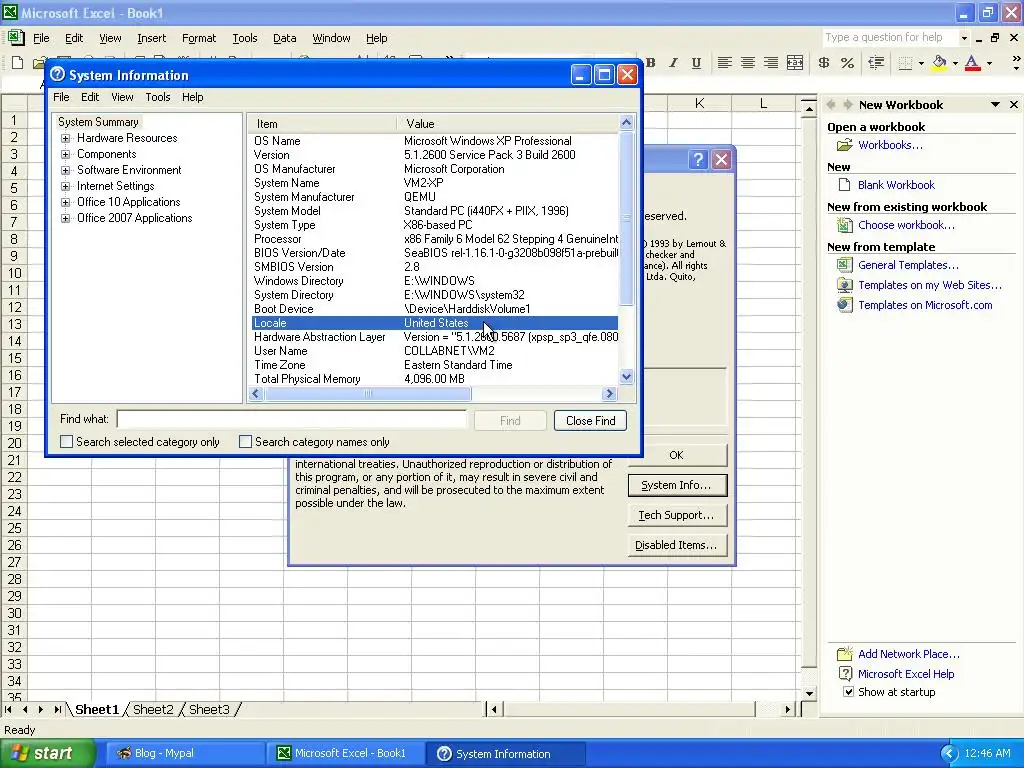Apply Percent Style icon

tap(847, 63)
